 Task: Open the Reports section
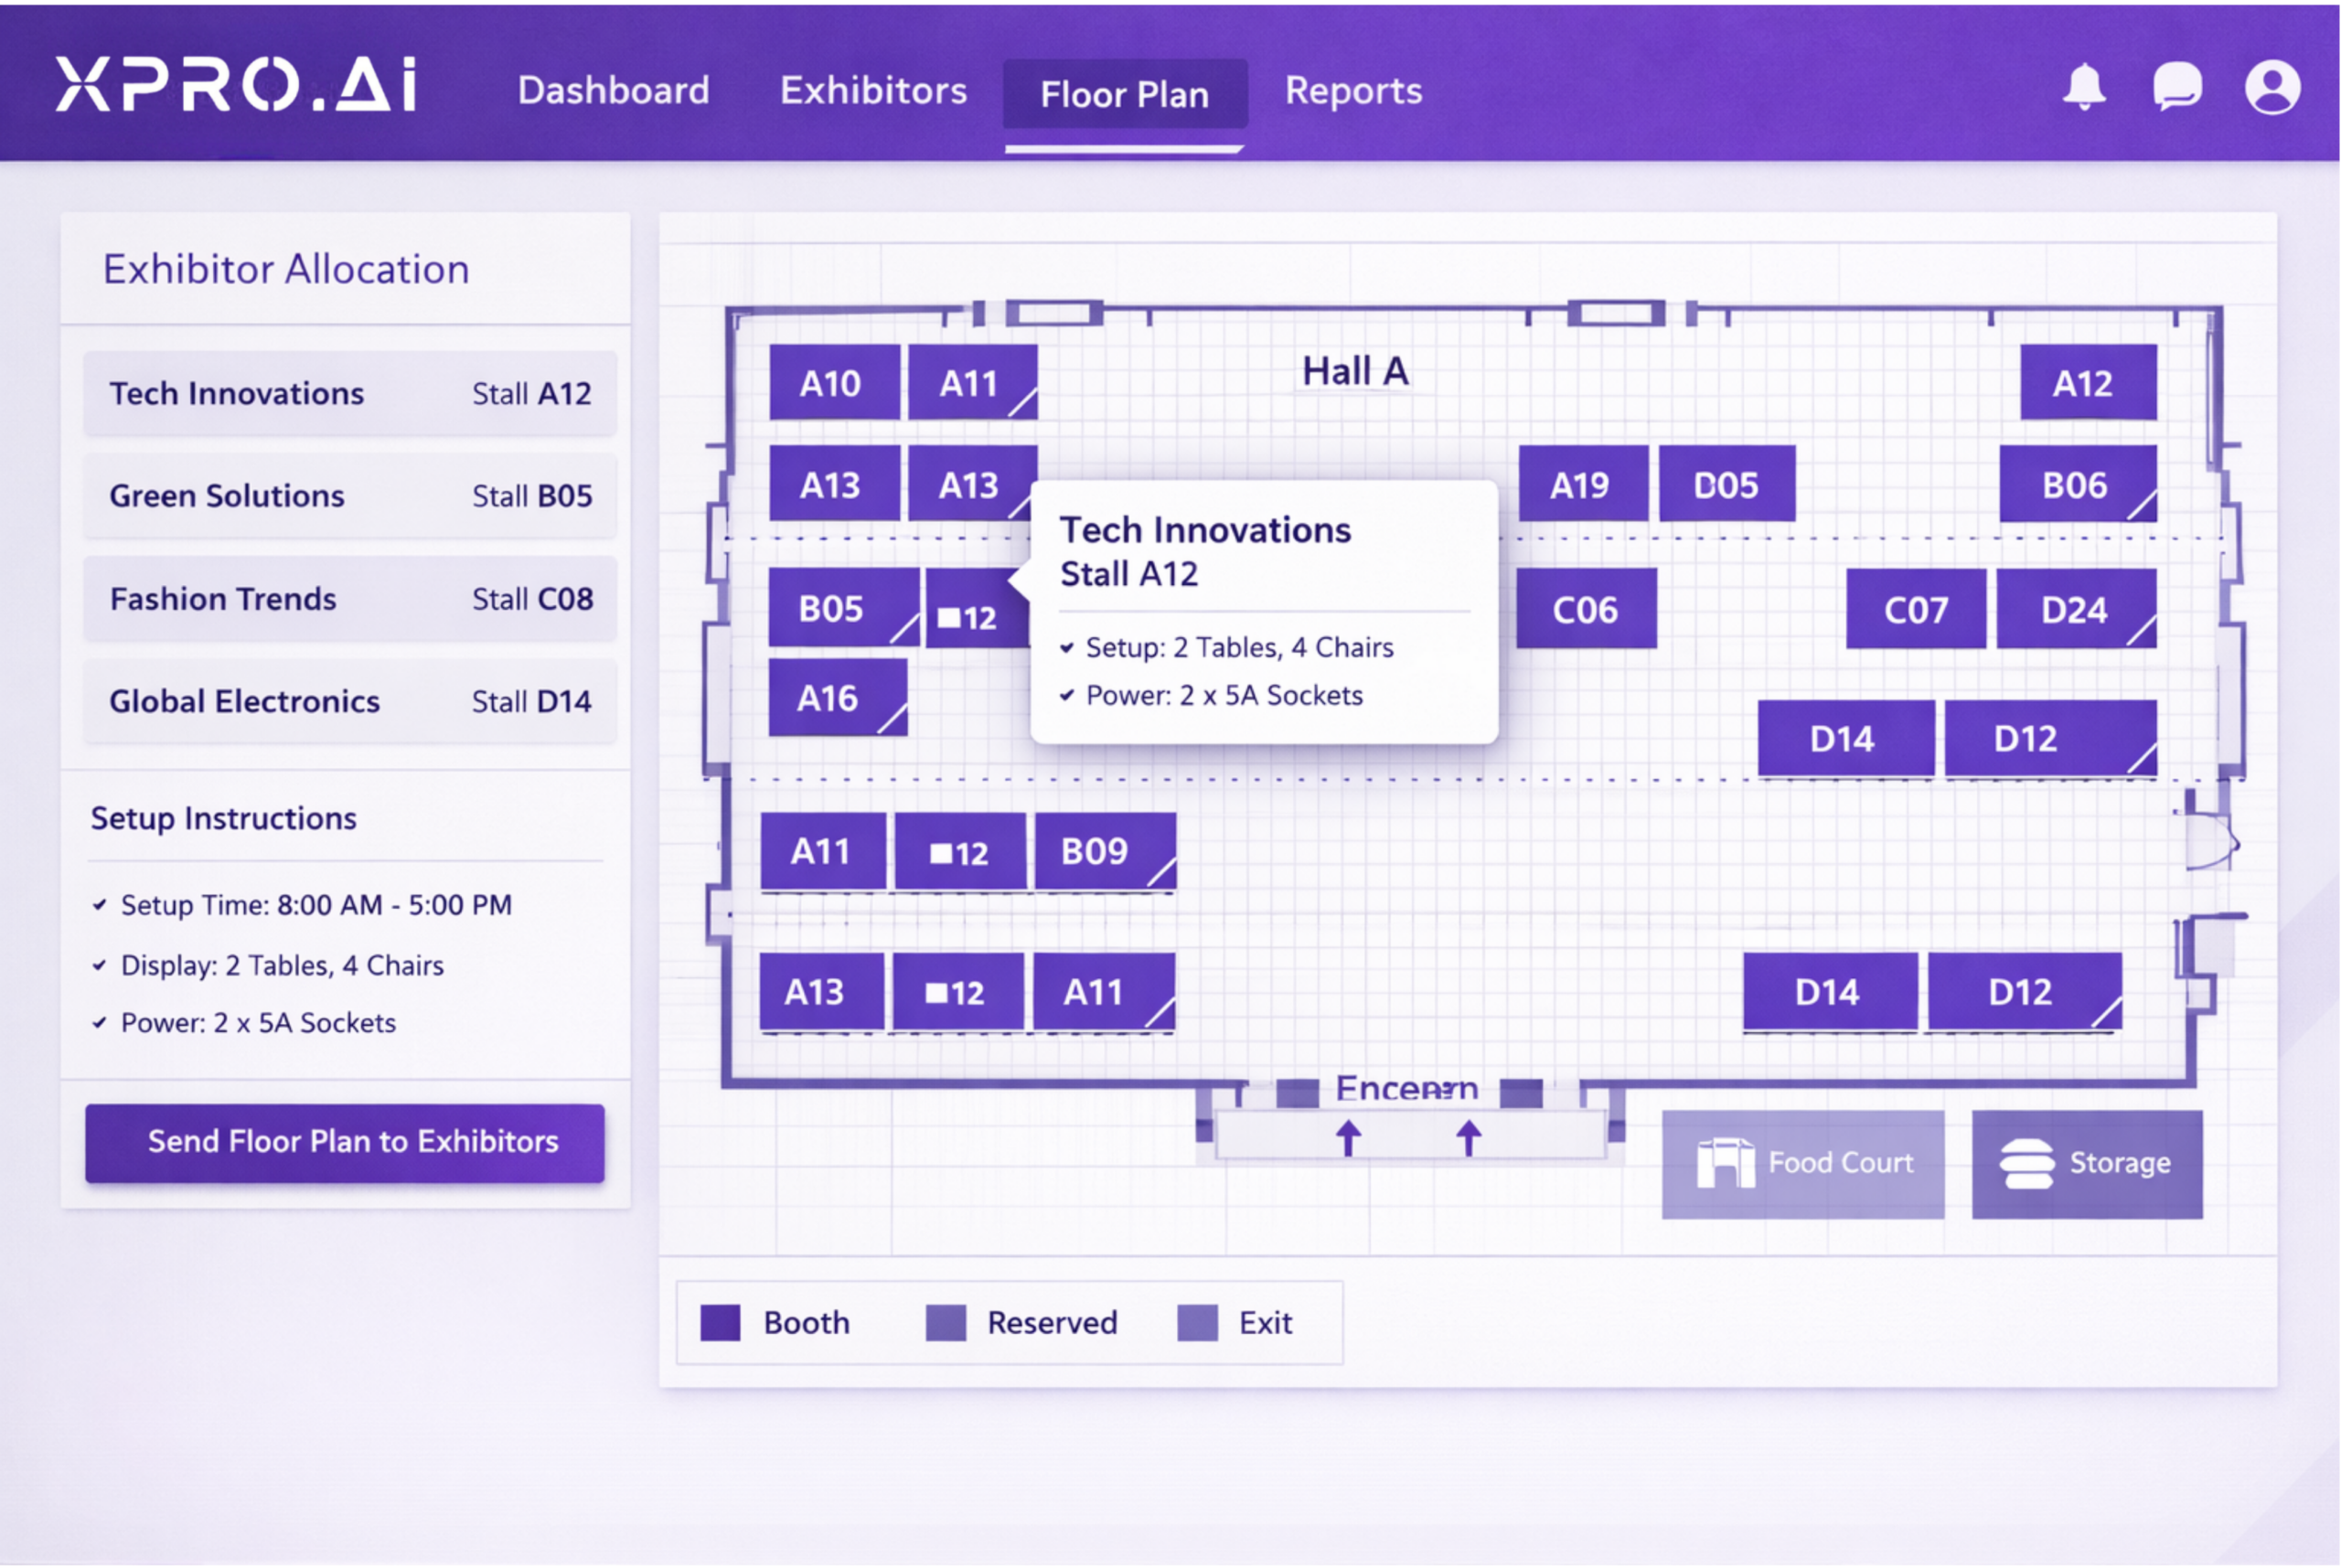[x=1353, y=91]
